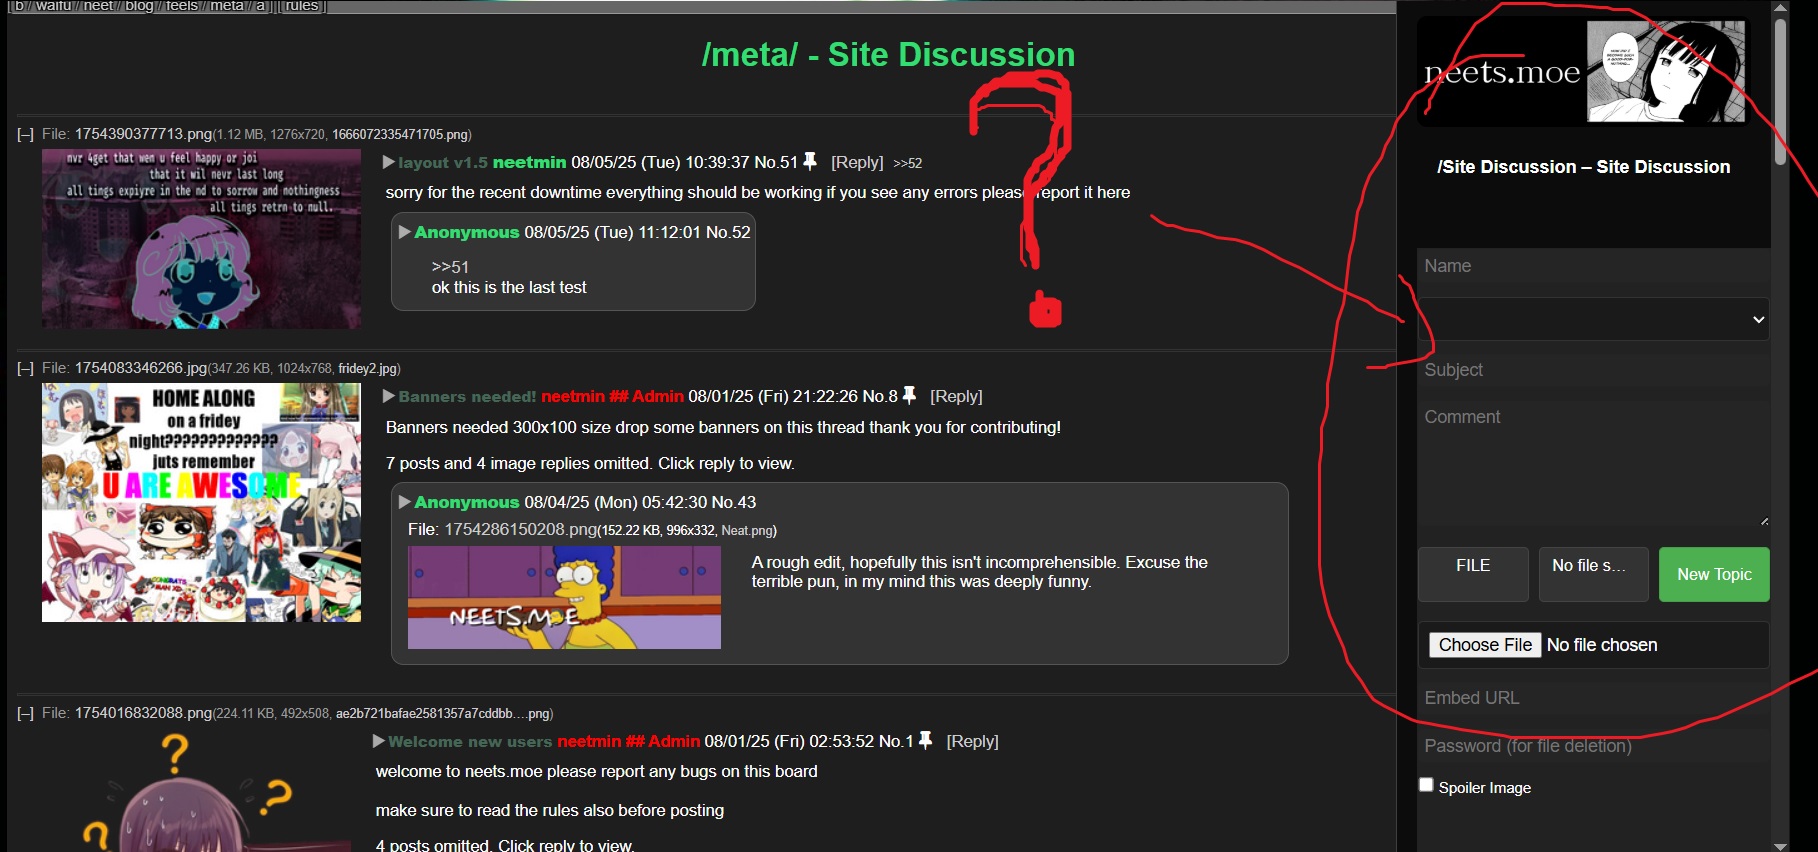The image size is (1818, 852).
Task: Enable the Spoiler Image checkbox
Action: (1426, 785)
